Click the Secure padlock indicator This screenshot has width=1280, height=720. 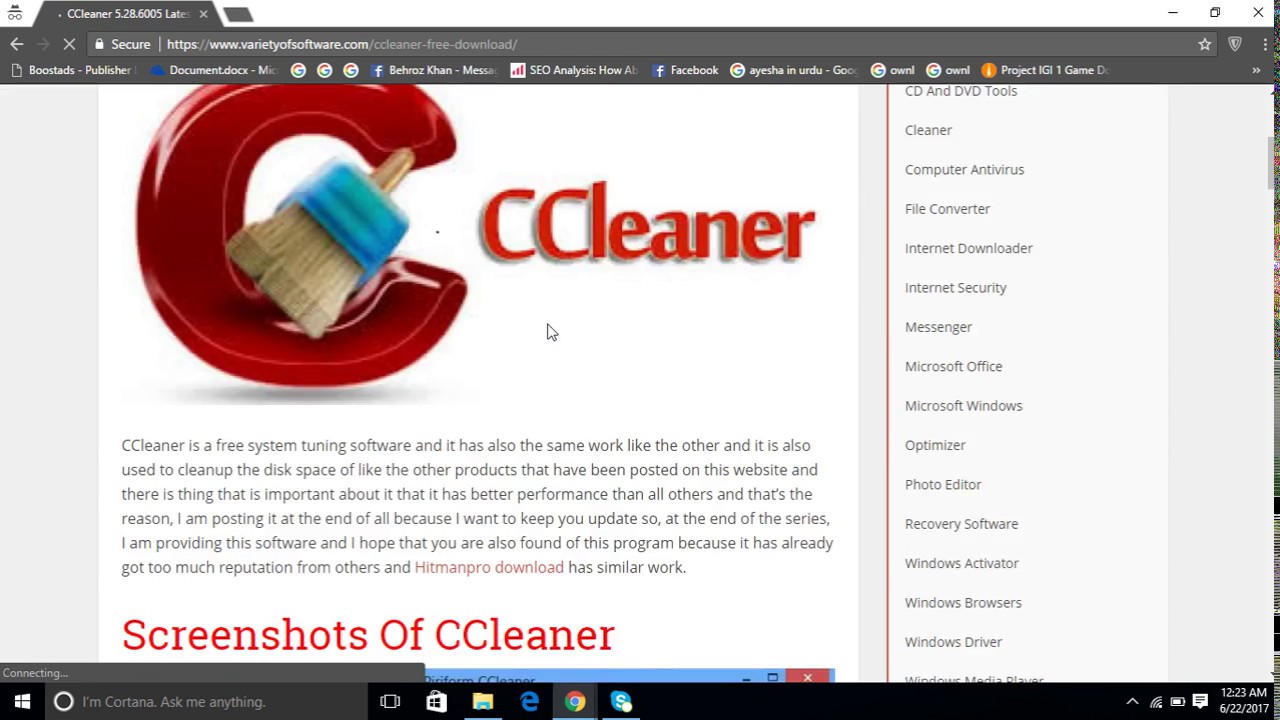(x=122, y=44)
